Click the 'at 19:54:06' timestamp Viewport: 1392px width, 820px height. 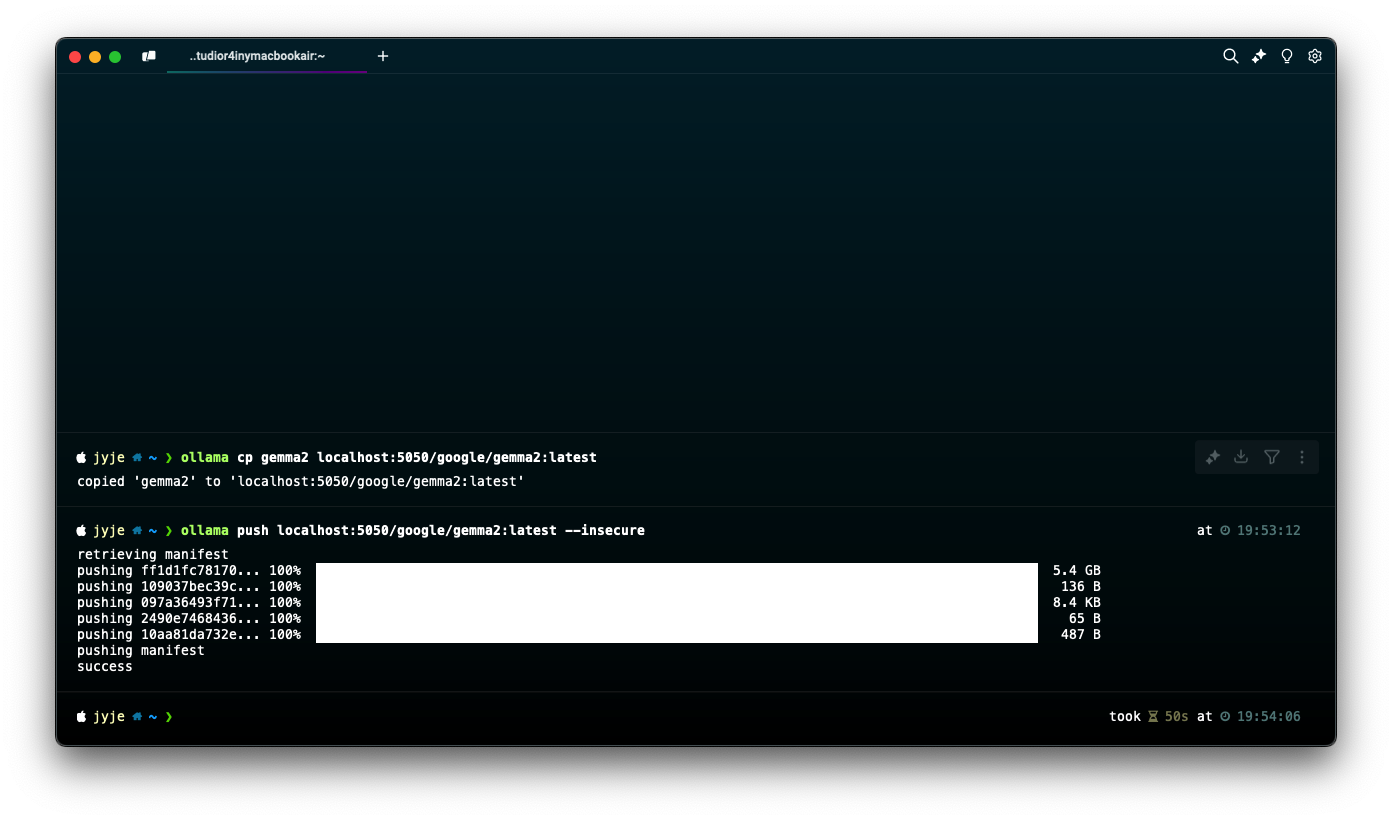point(1249,717)
